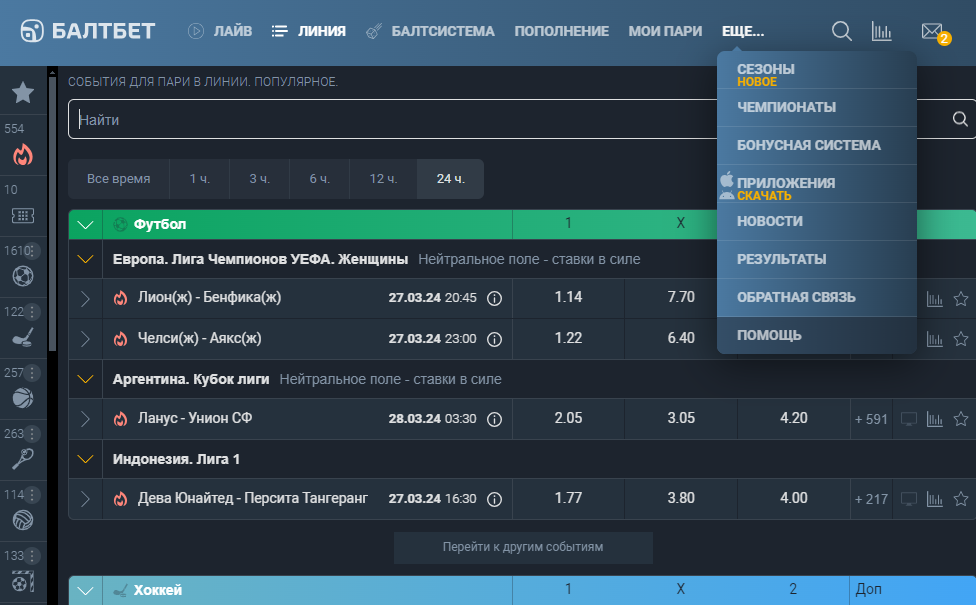Open the ЛИНИЯ tab
Screen dimensions: 976x605
point(309,31)
